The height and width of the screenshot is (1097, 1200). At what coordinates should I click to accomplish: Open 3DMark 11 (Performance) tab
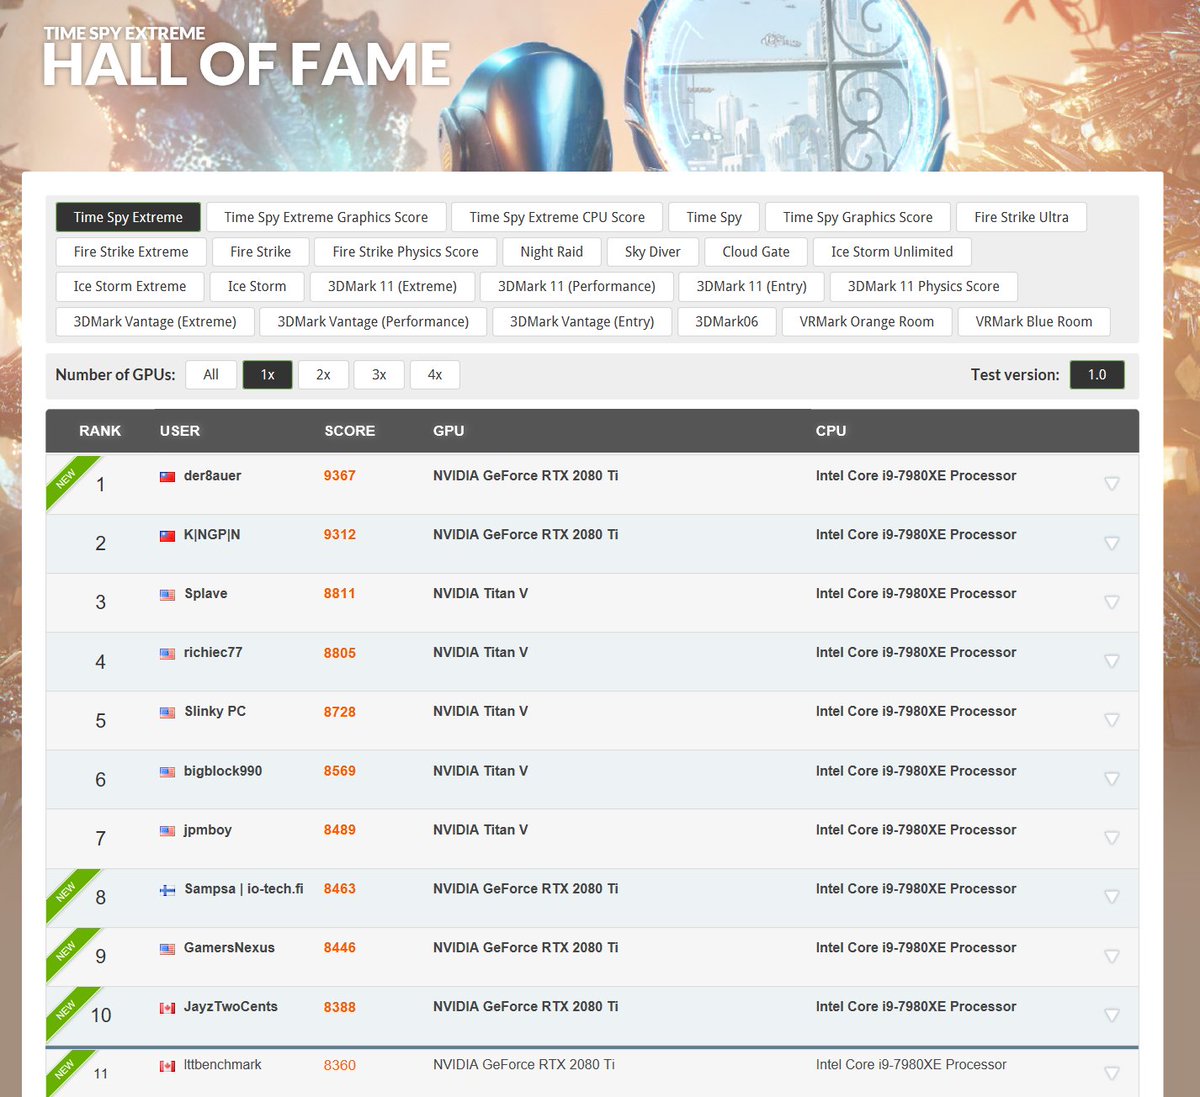click(577, 286)
